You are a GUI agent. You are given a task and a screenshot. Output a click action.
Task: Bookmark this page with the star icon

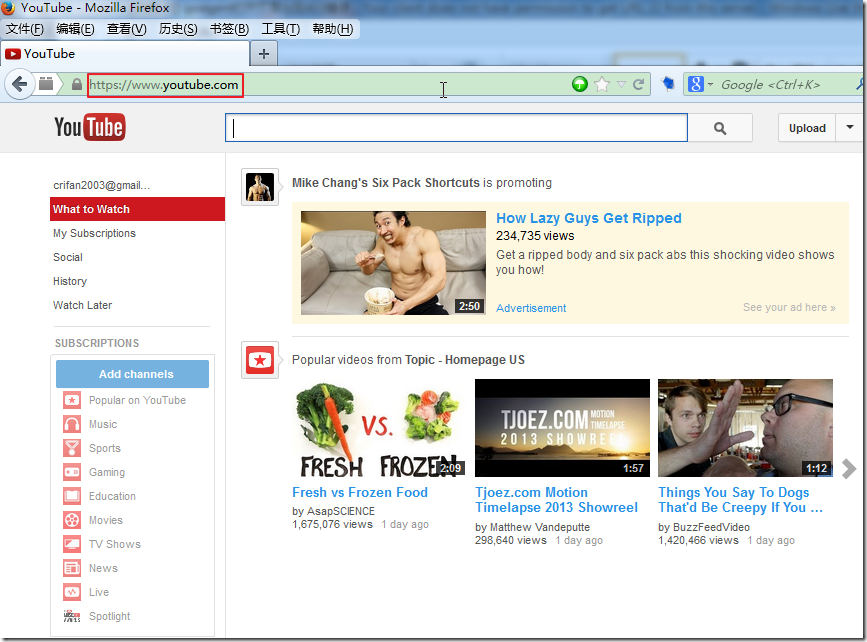pyautogui.click(x=602, y=84)
